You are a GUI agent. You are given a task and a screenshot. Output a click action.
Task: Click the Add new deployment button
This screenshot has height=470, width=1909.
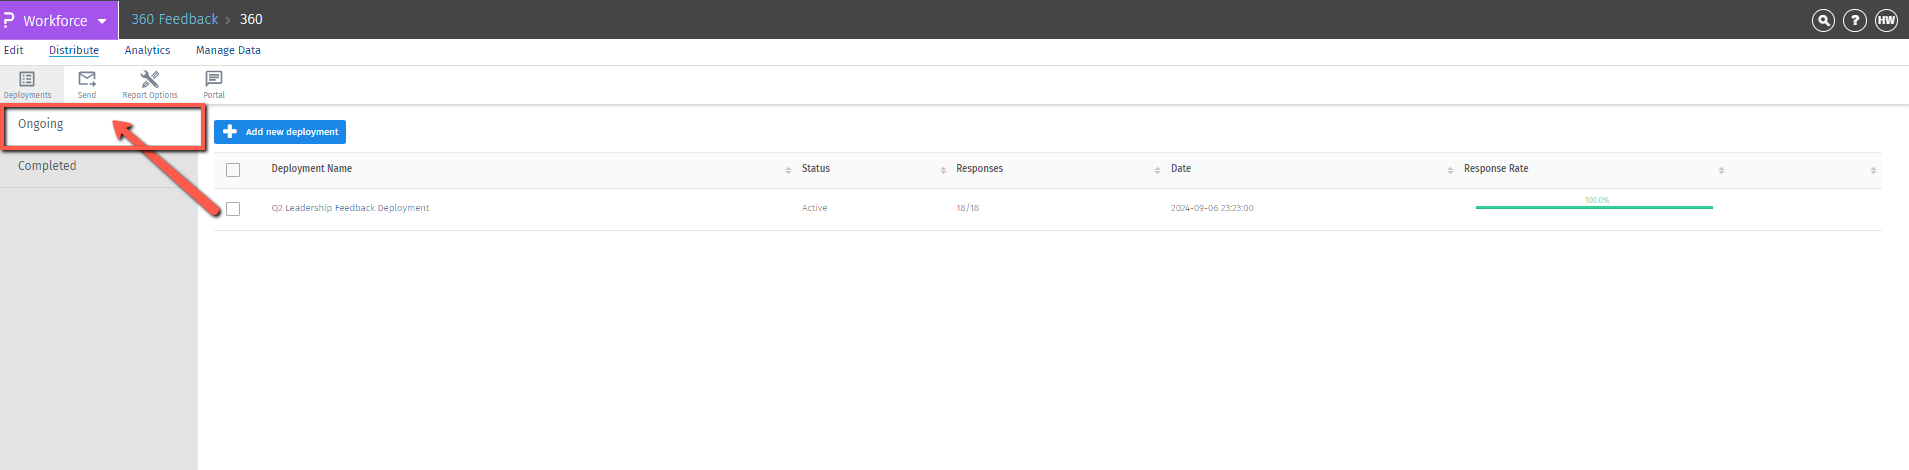(x=280, y=132)
